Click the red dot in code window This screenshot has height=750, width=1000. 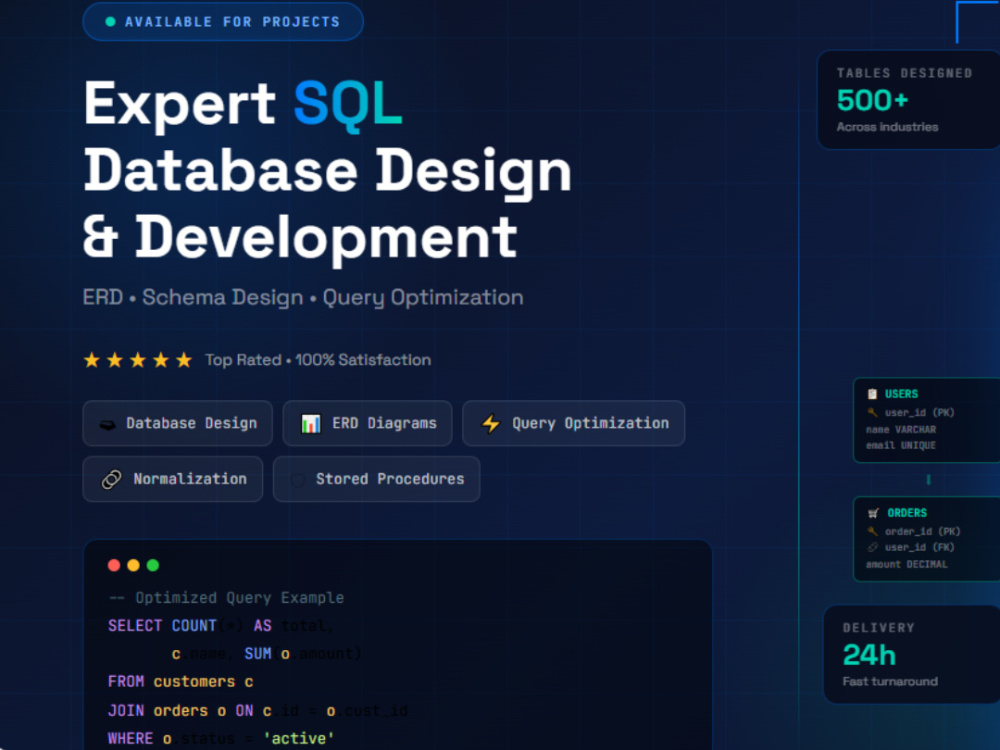(114, 565)
